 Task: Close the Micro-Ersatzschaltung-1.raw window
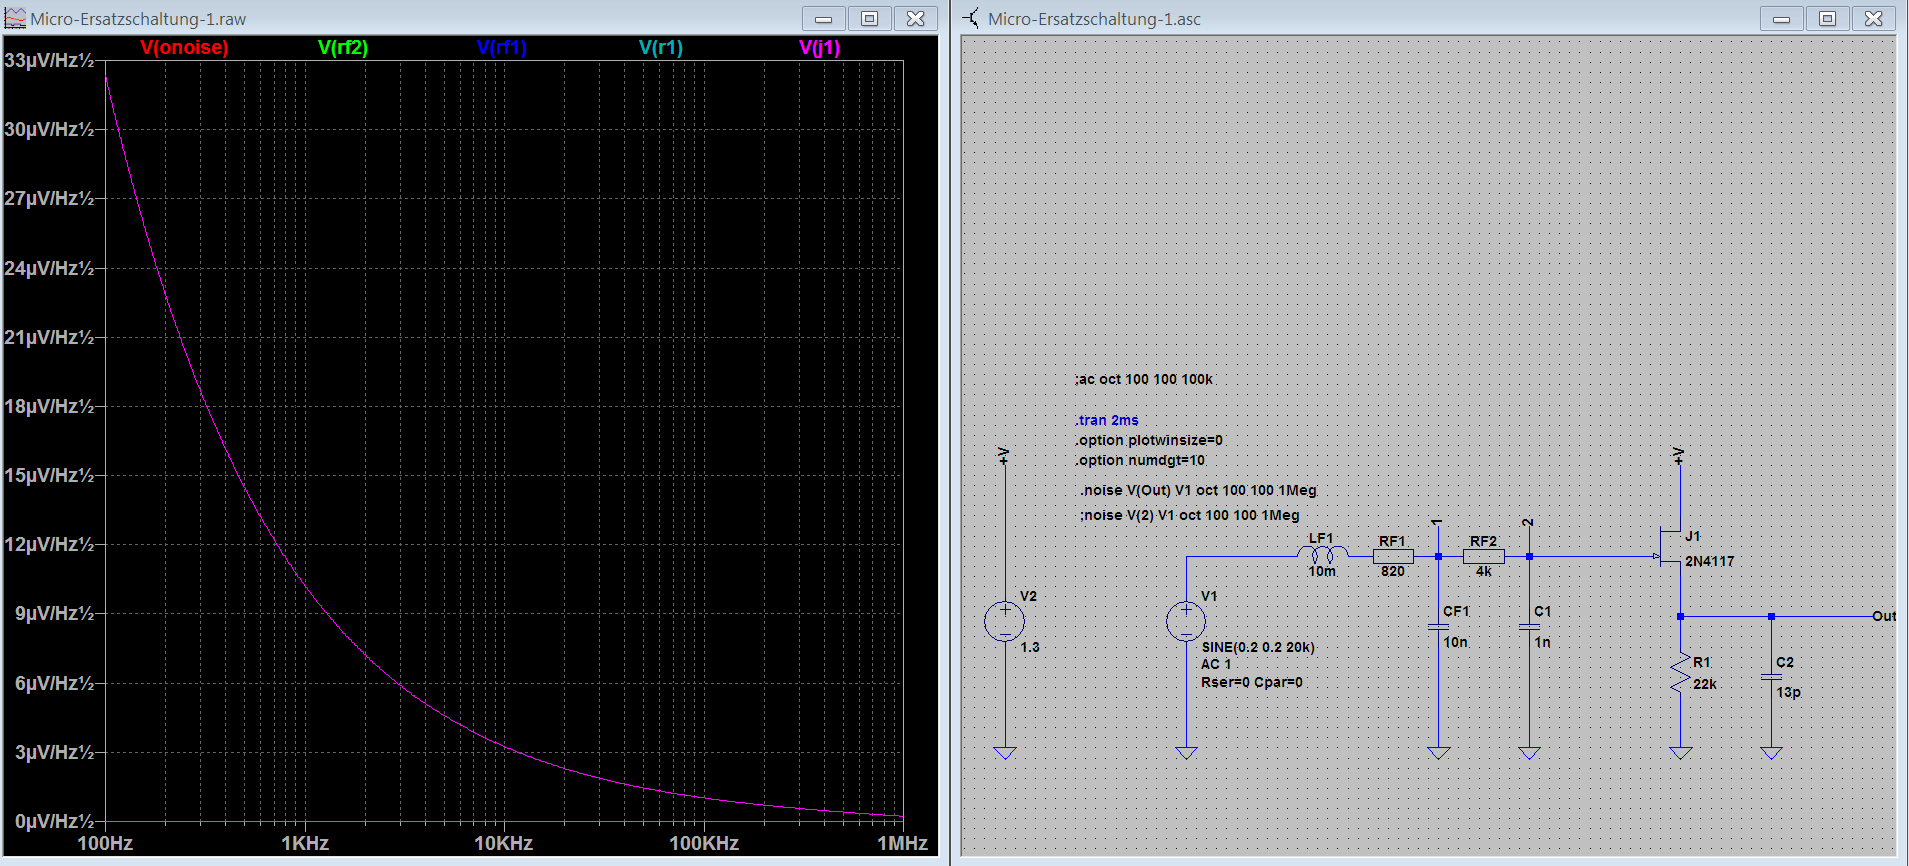[x=915, y=19]
